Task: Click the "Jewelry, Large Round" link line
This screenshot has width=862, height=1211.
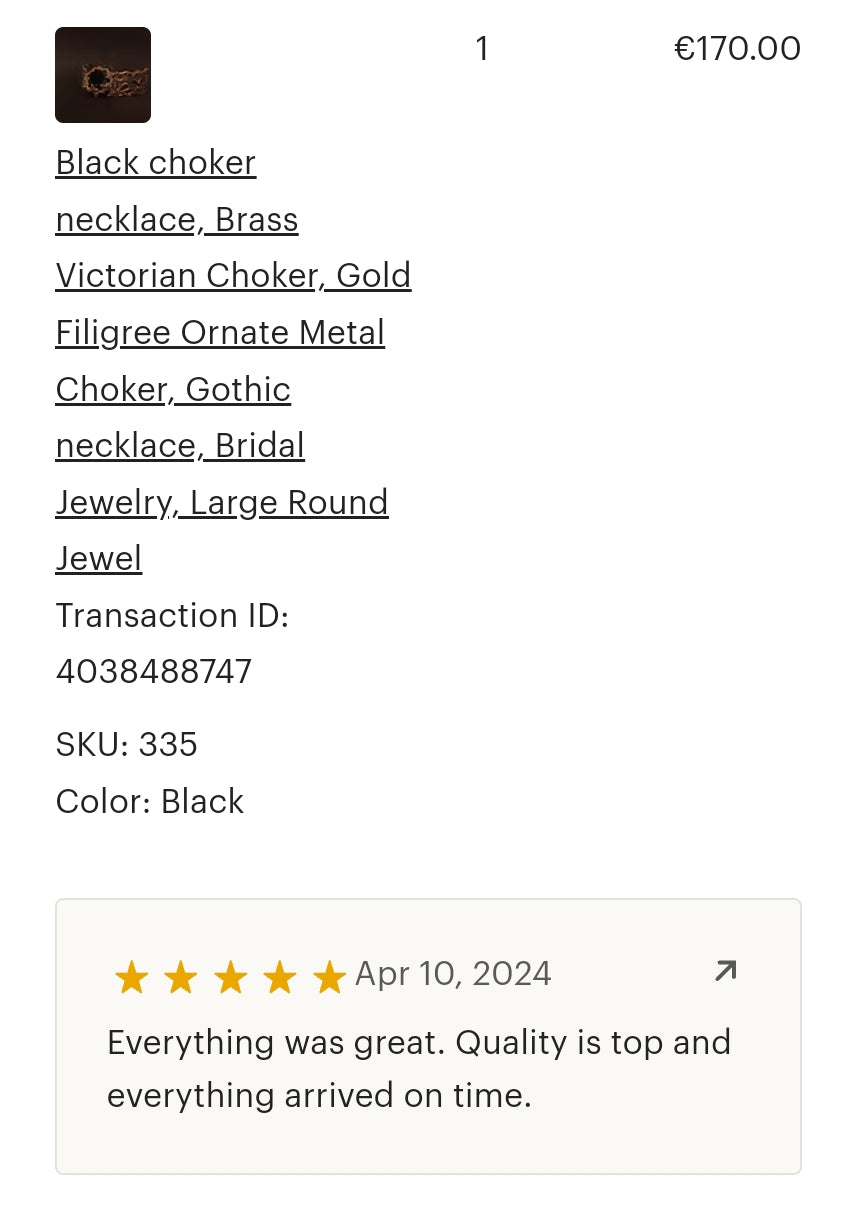Action: (222, 502)
